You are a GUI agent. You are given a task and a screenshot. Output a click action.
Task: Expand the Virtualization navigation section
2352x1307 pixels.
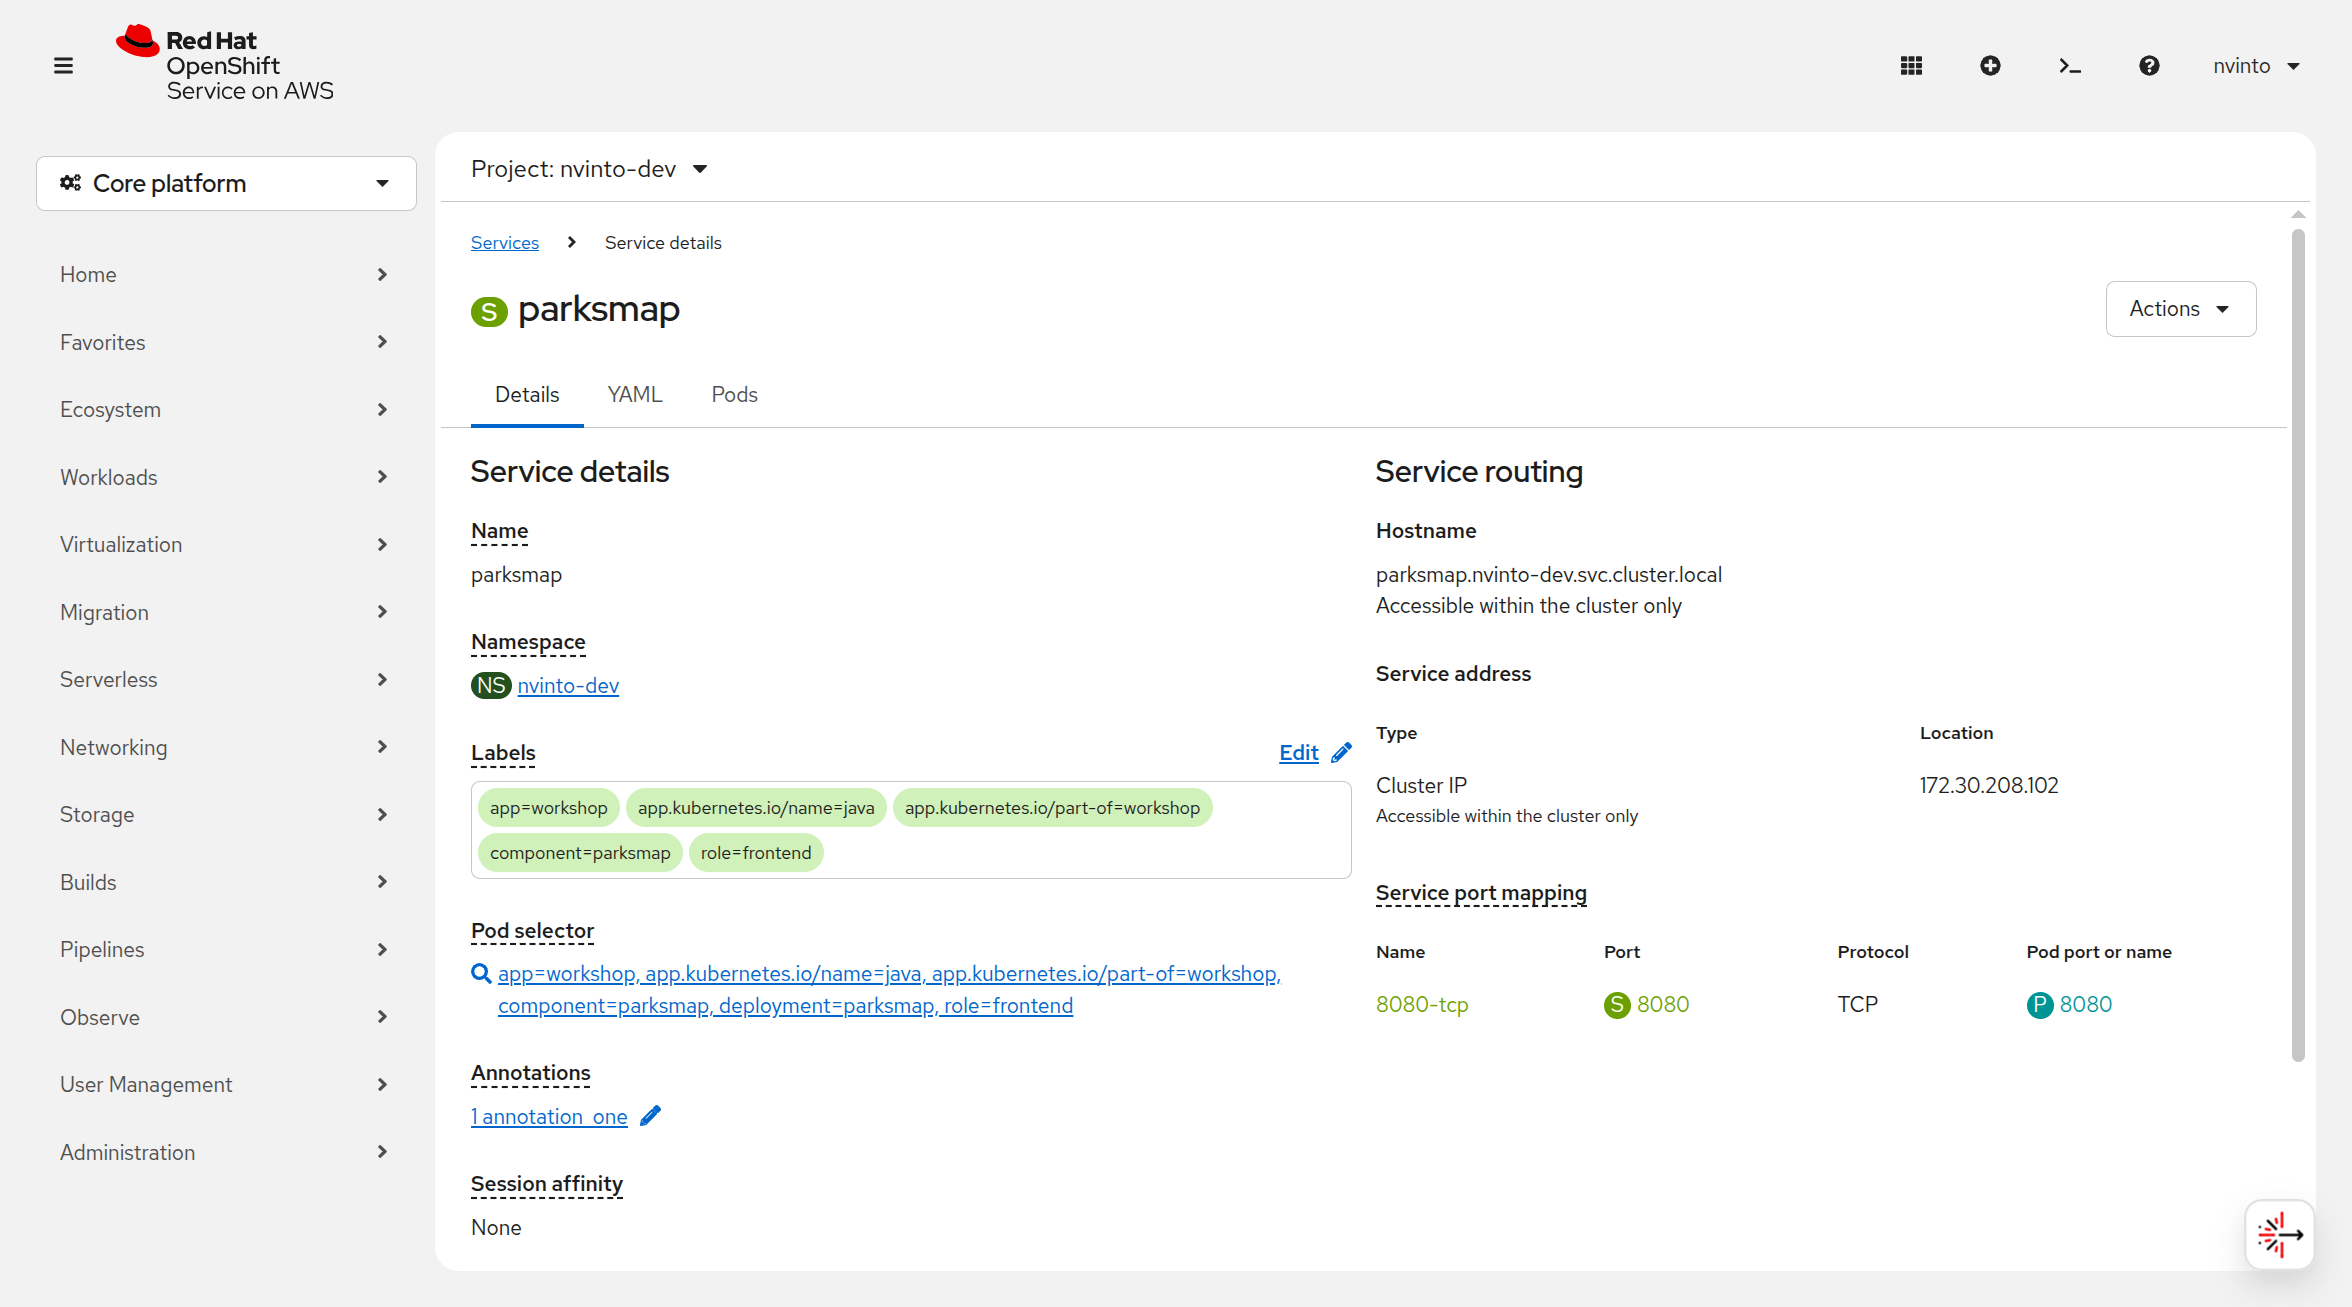click(x=225, y=544)
